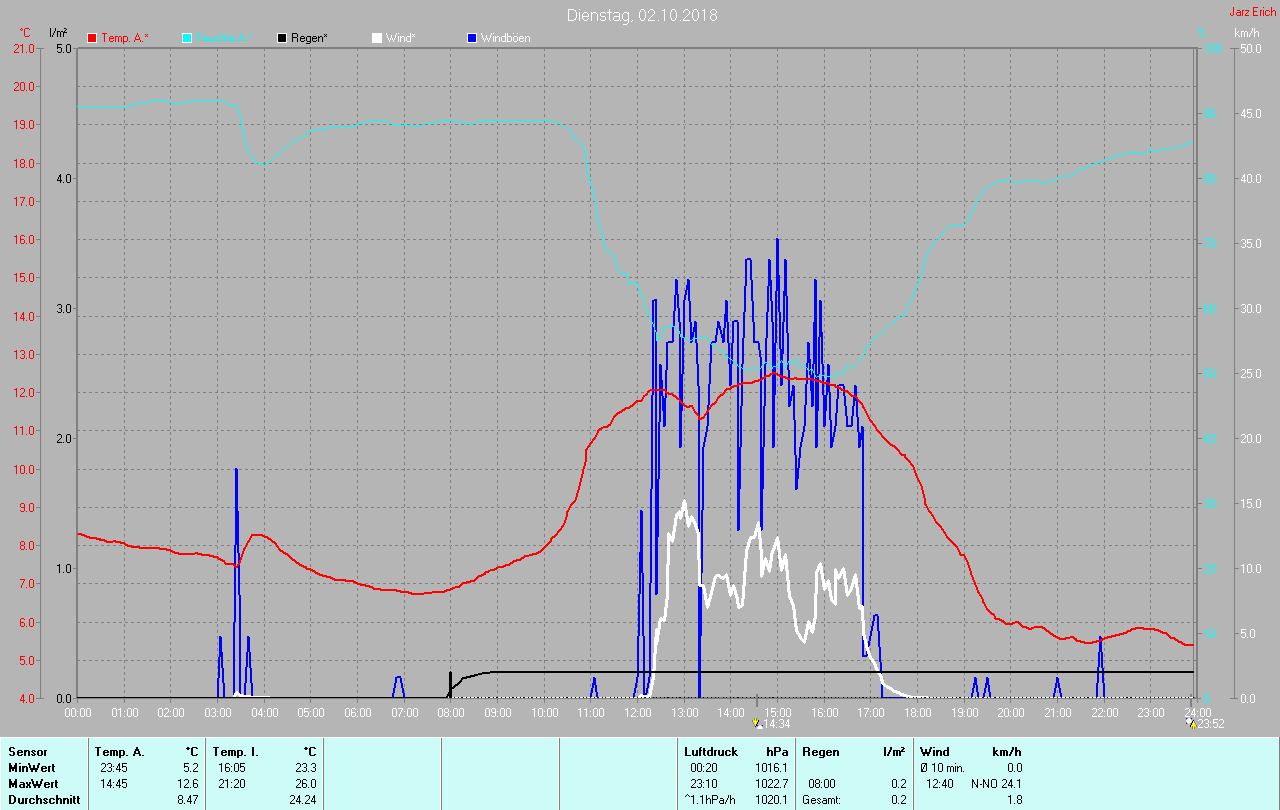Click the °C axis unit label
Viewport: 1280px width, 810px height.
(x=25, y=33)
